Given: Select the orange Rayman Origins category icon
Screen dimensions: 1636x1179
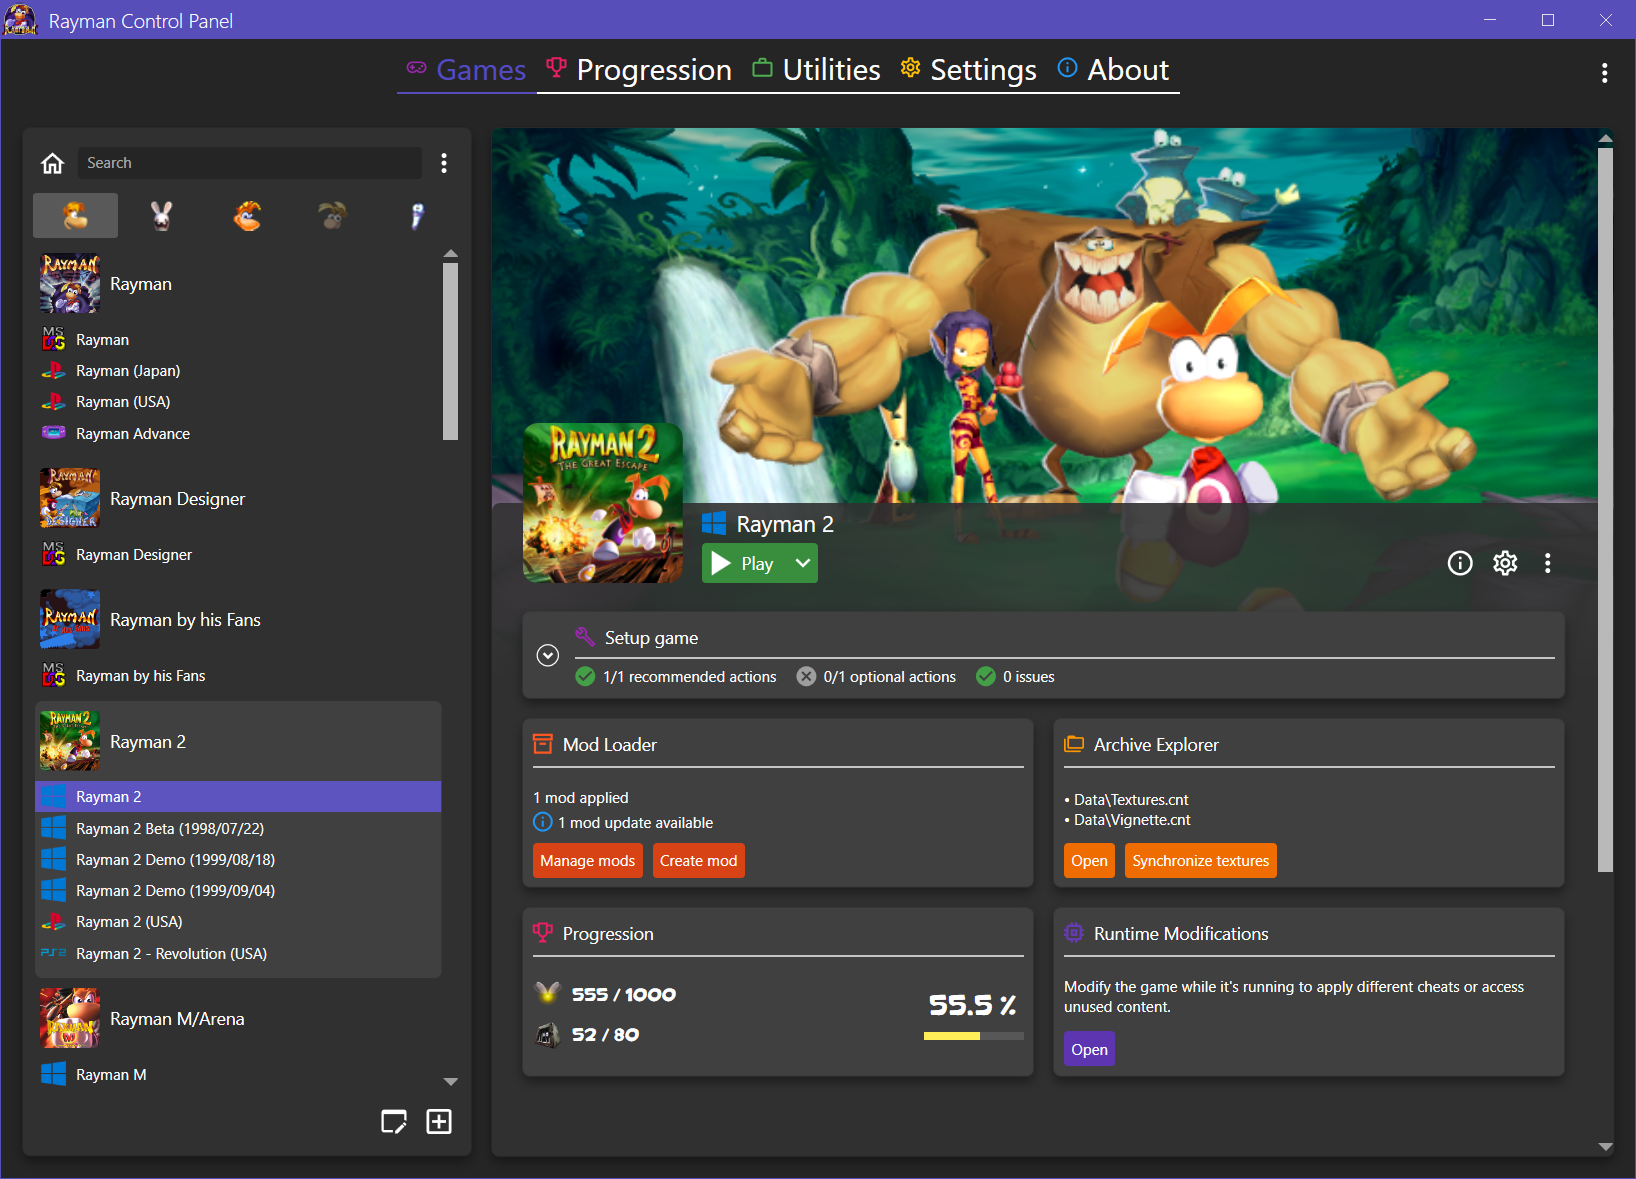Looking at the screenshot, I should coord(247,215).
